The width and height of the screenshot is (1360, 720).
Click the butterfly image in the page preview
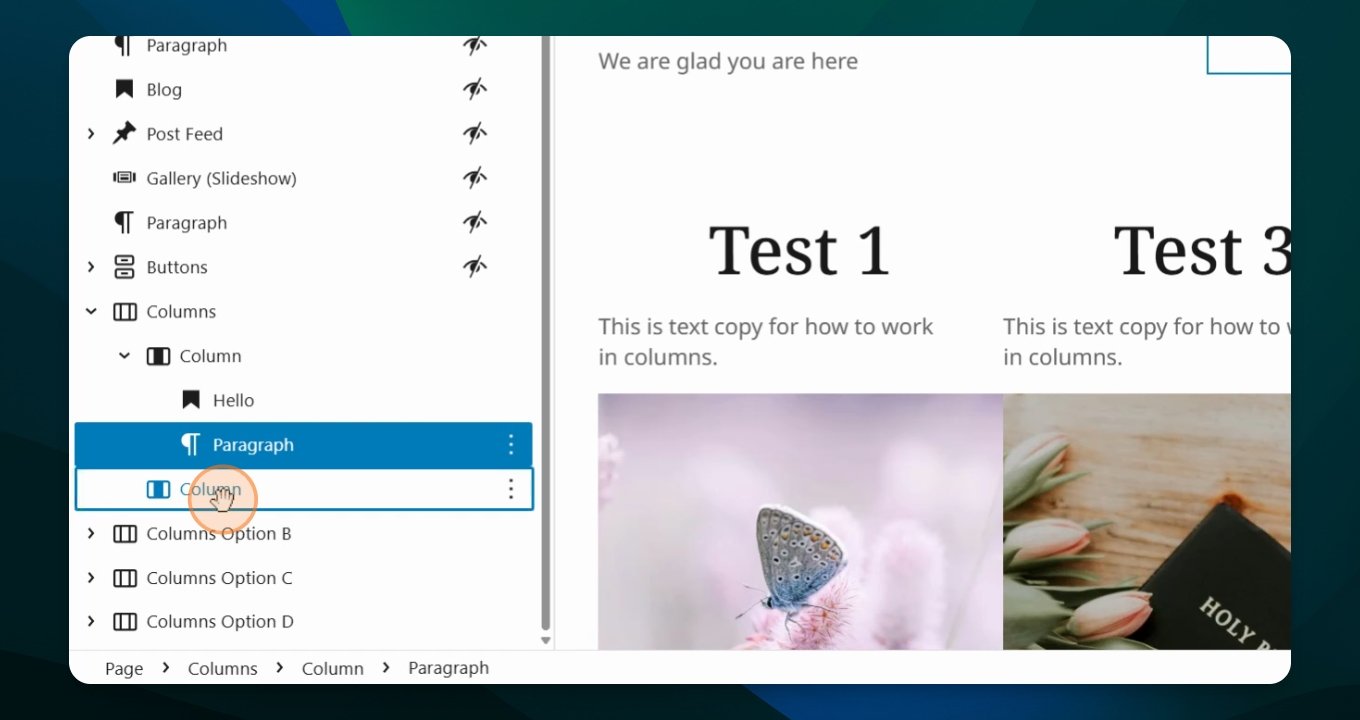(x=800, y=521)
